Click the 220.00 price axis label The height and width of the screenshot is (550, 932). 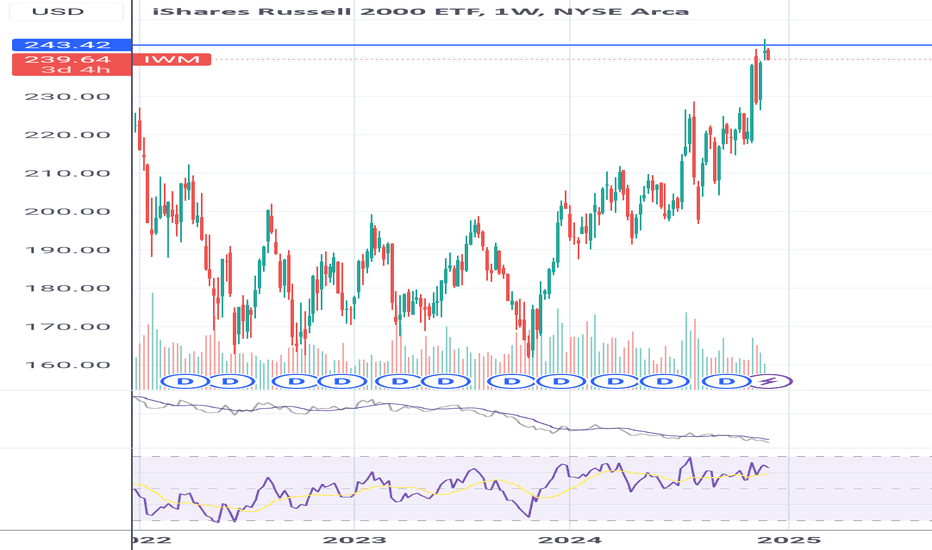(x=68, y=135)
